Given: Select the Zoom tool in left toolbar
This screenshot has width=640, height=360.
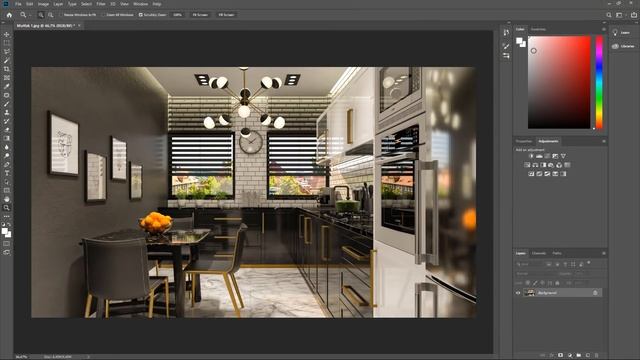Looking at the screenshot, I should pyautogui.click(x=7, y=208).
